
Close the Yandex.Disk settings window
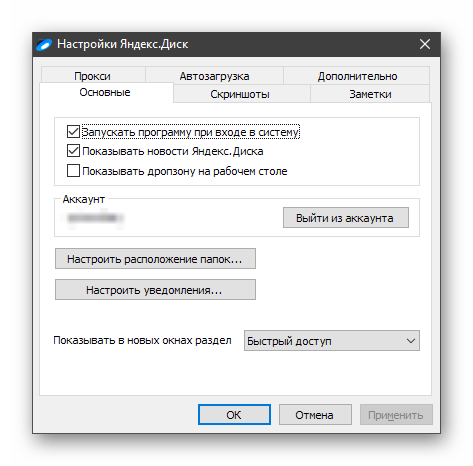click(x=425, y=44)
